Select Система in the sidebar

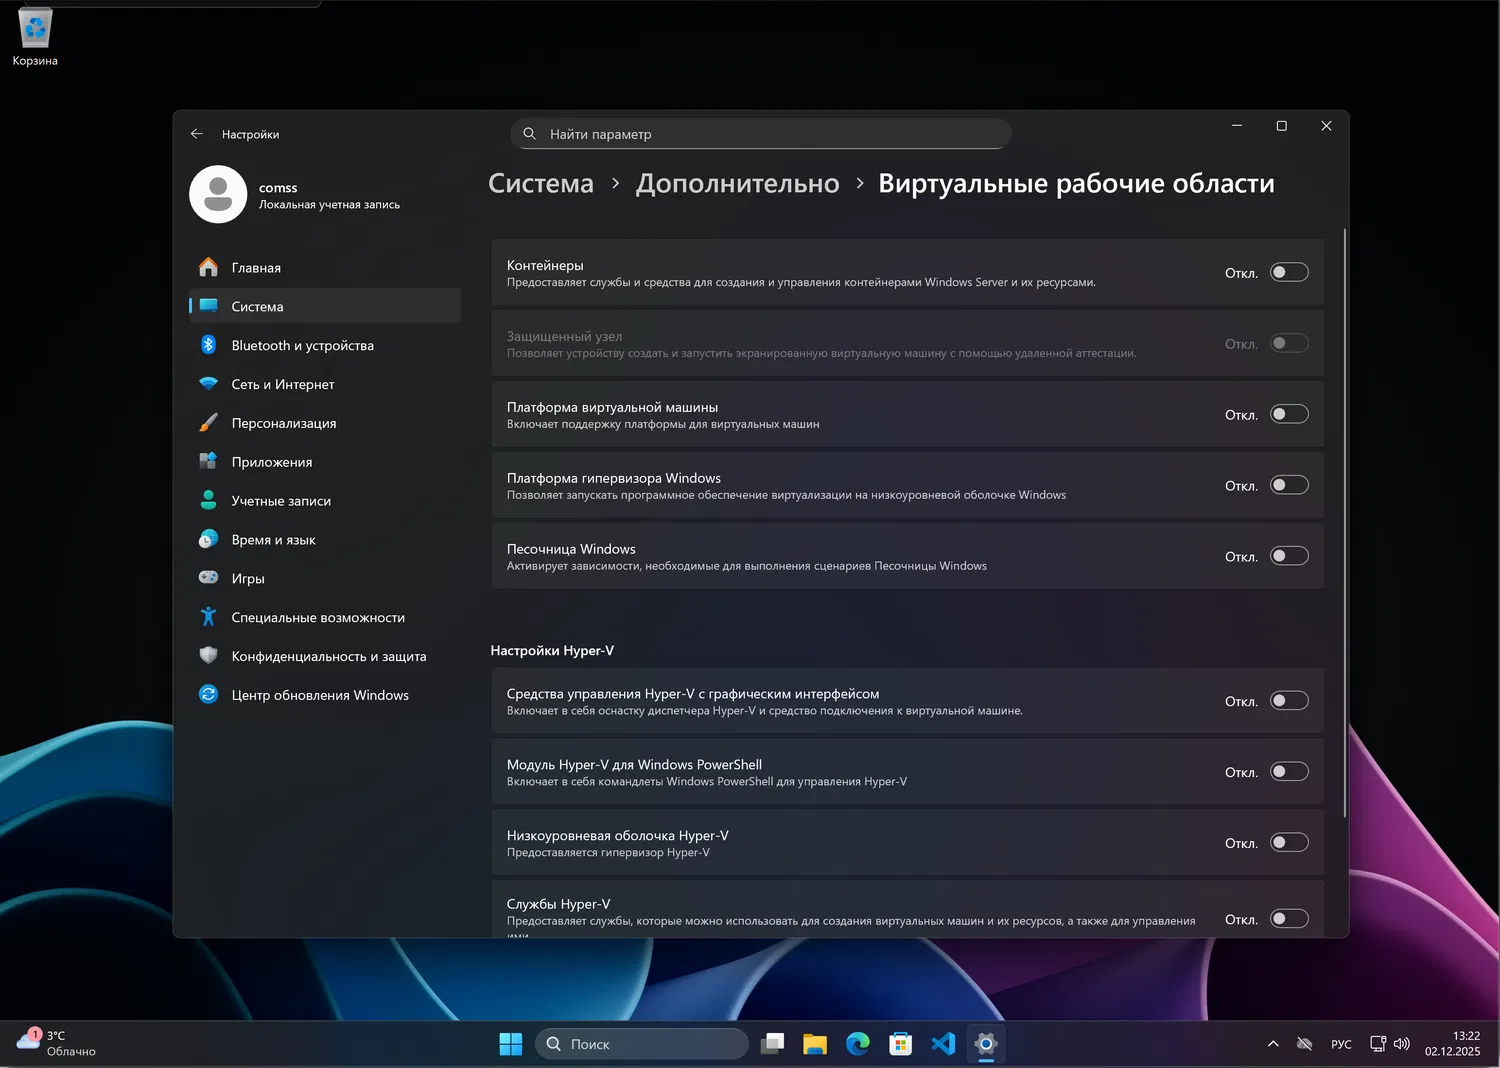tap(325, 306)
